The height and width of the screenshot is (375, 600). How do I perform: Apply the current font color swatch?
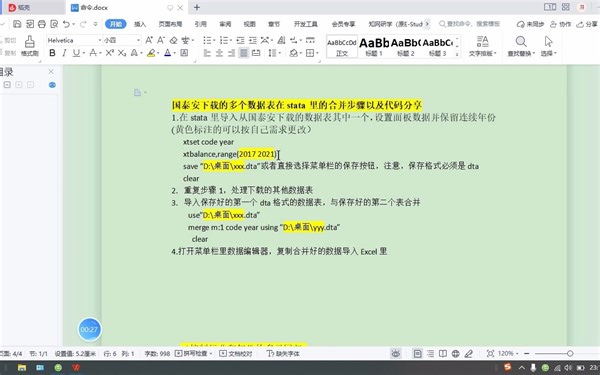coord(168,53)
